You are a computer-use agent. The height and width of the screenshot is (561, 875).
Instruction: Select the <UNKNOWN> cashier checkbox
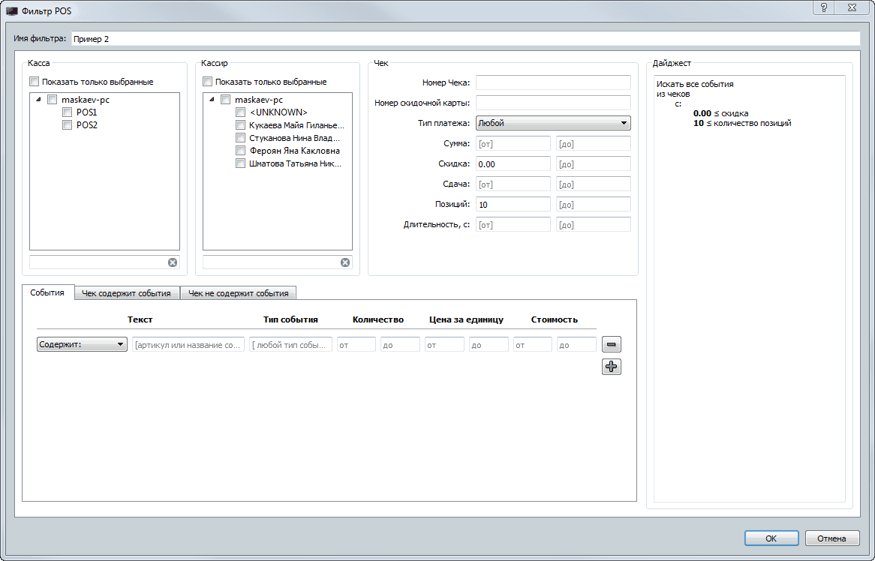click(241, 113)
